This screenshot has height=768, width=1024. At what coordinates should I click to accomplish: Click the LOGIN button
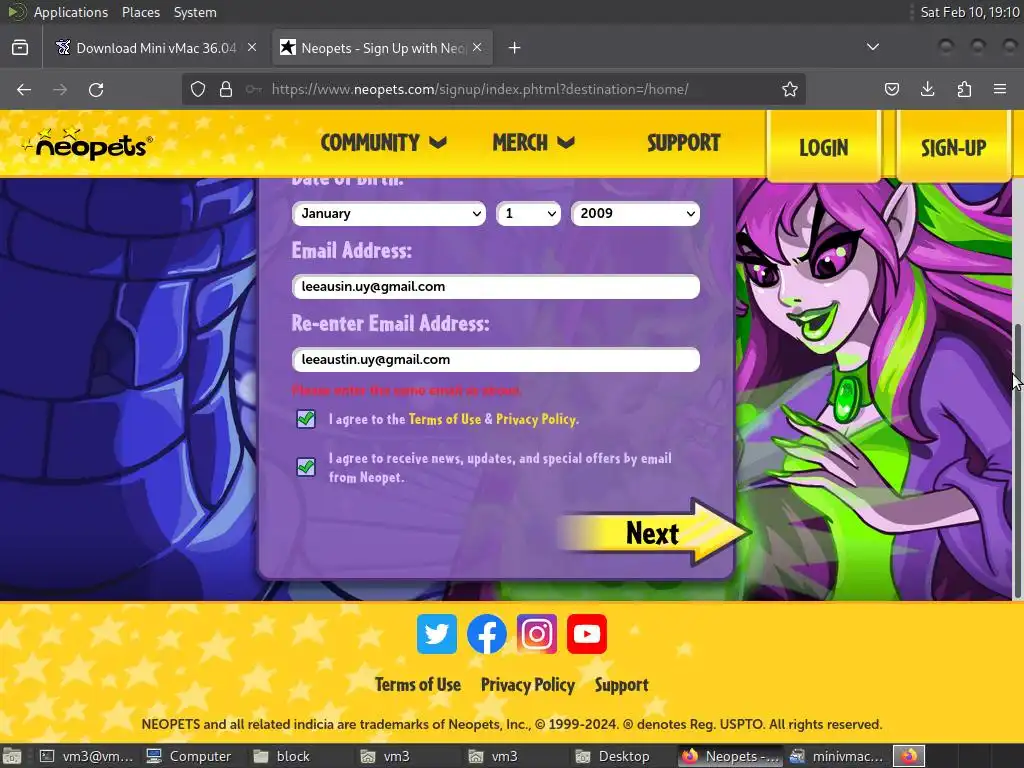pyautogui.click(x=824, y=148)
